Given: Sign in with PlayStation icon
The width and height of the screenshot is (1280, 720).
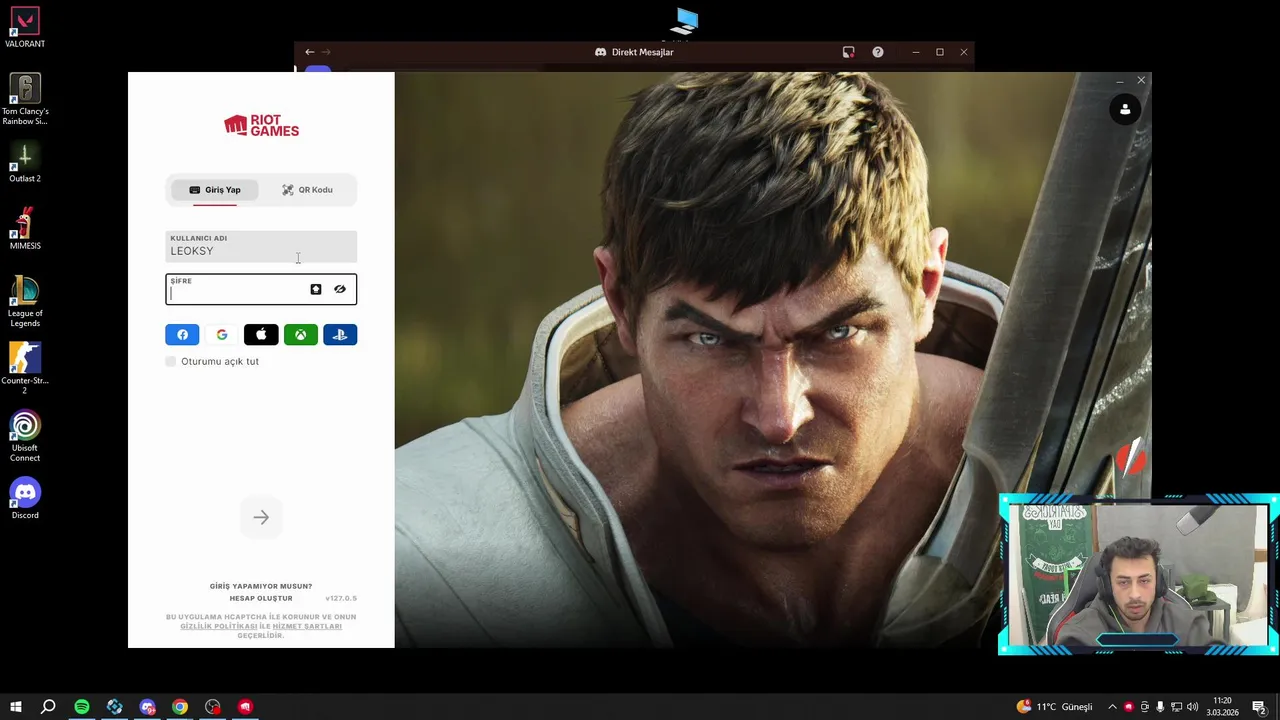Looking at the screenshot, I should coord(340,335).
